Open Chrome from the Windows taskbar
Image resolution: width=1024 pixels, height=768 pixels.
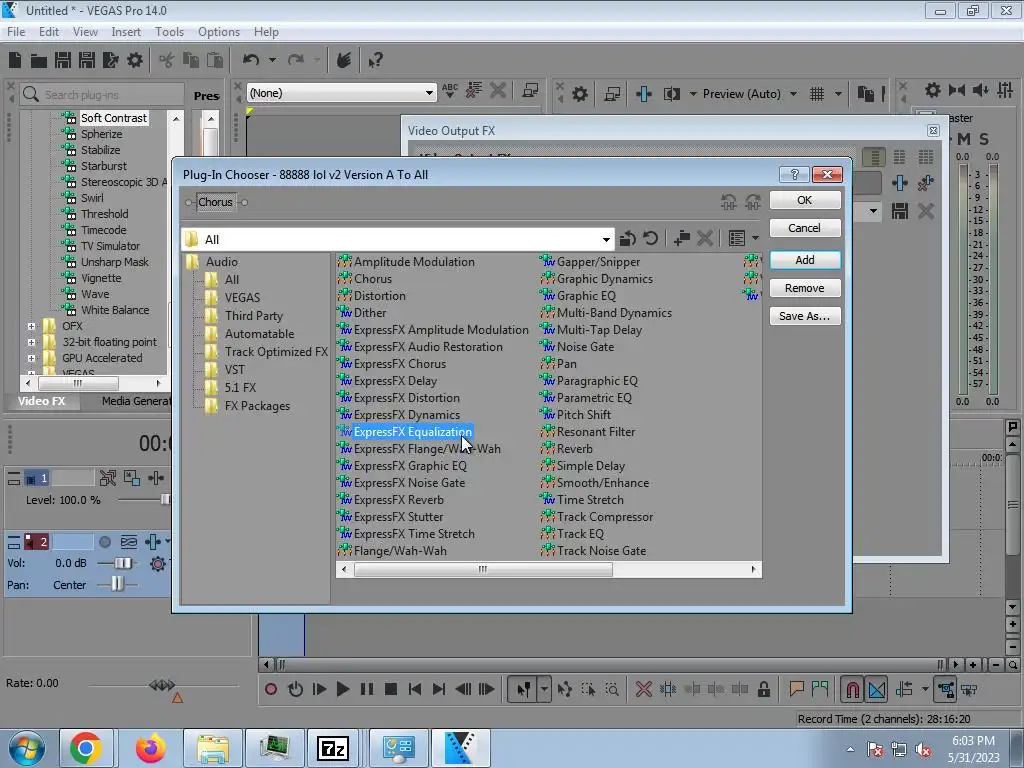[x=86, y=748]
